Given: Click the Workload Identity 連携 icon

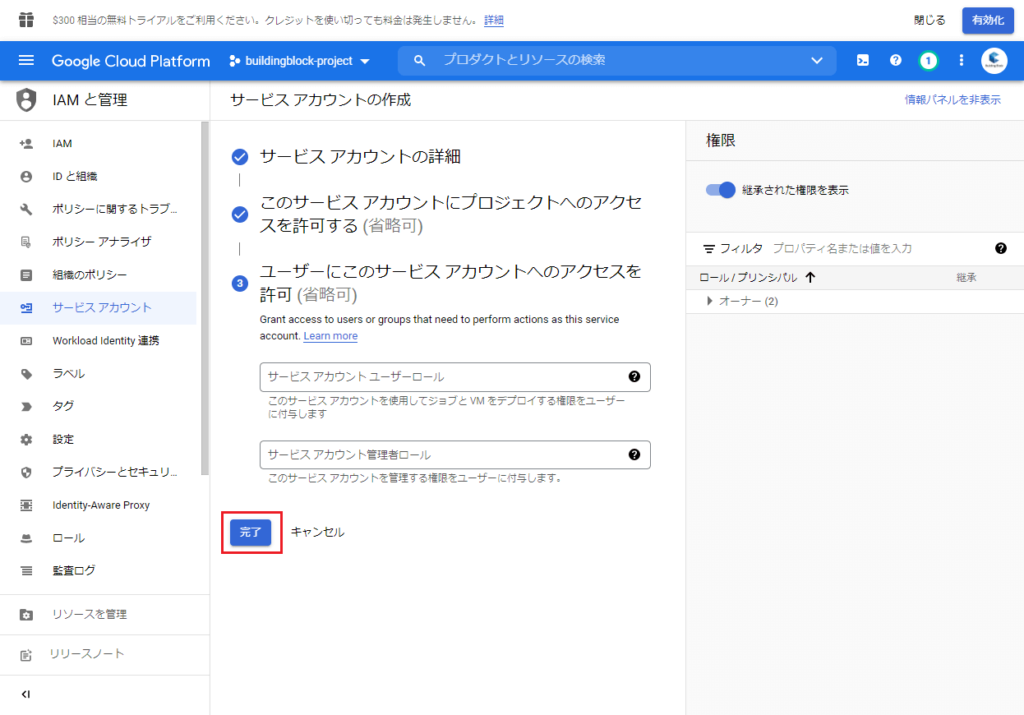Looking at the screenshot, I should pos(26,341).
